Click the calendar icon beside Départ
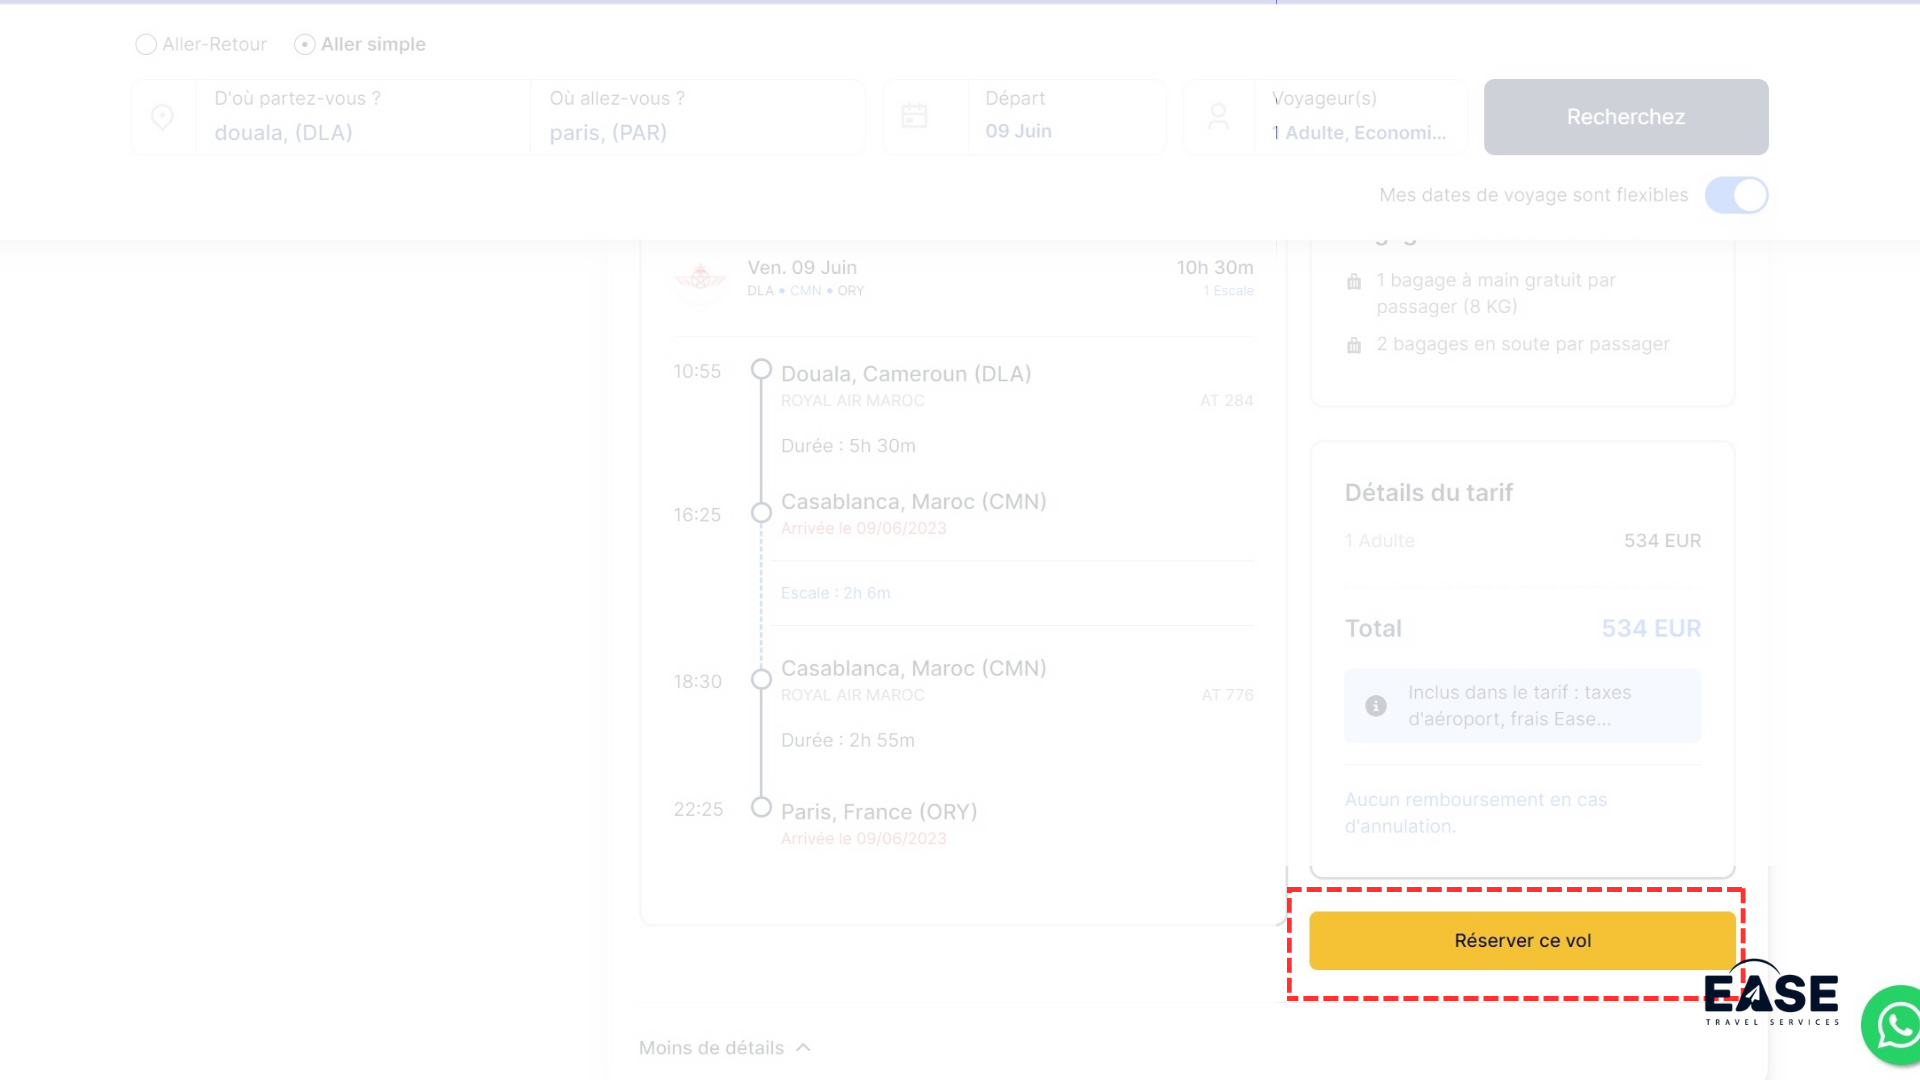 click(x=914, y=116)
